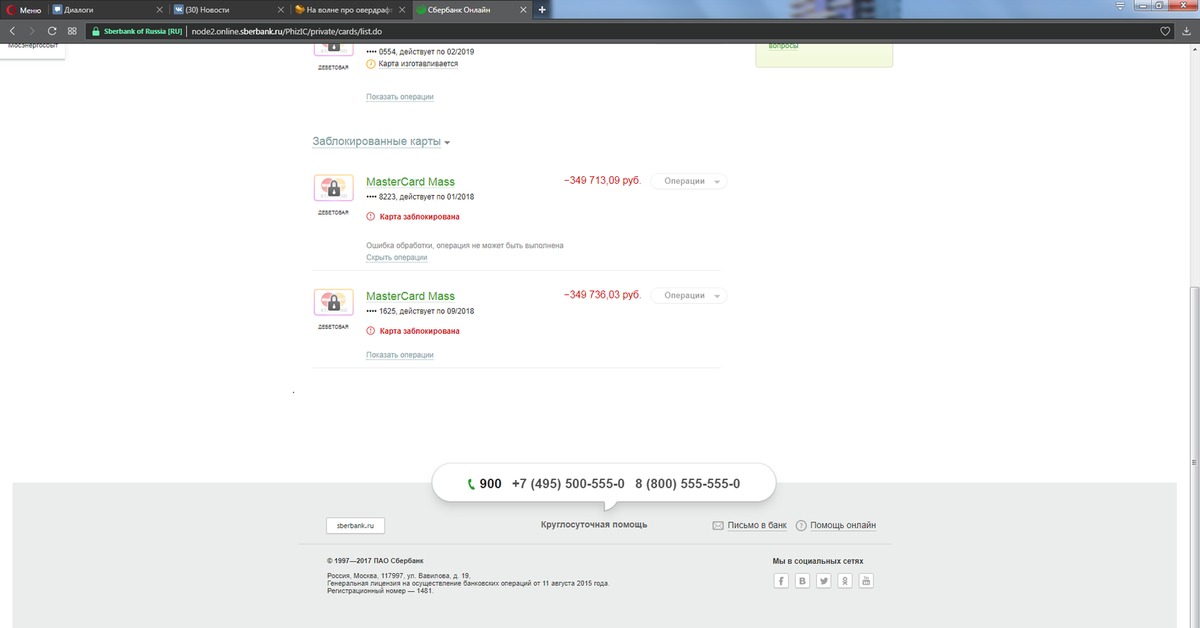Switch to the '(30) Новости' tab
Image resolution: width=1200 pixels, height=628 pixels.
point(222,9)
